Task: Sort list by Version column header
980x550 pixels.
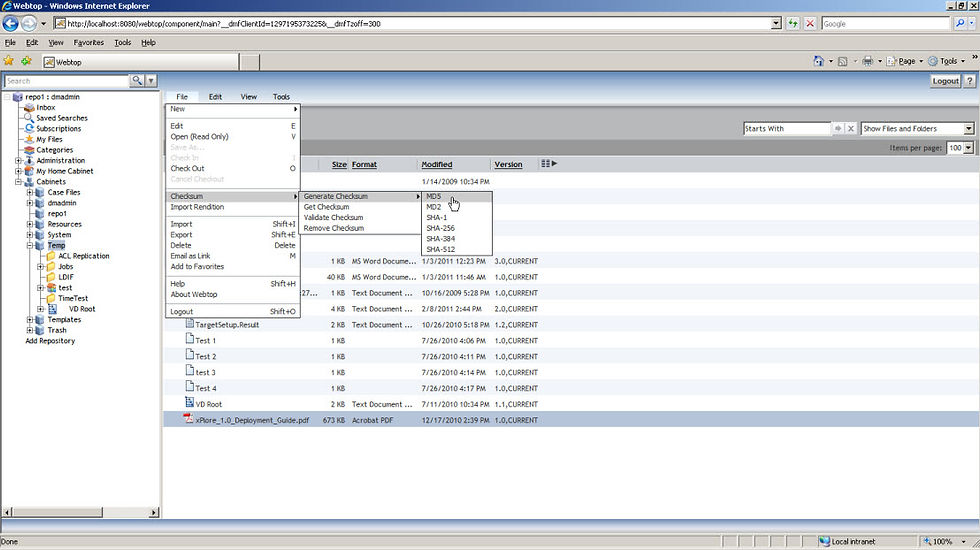Action: (508, 164)
